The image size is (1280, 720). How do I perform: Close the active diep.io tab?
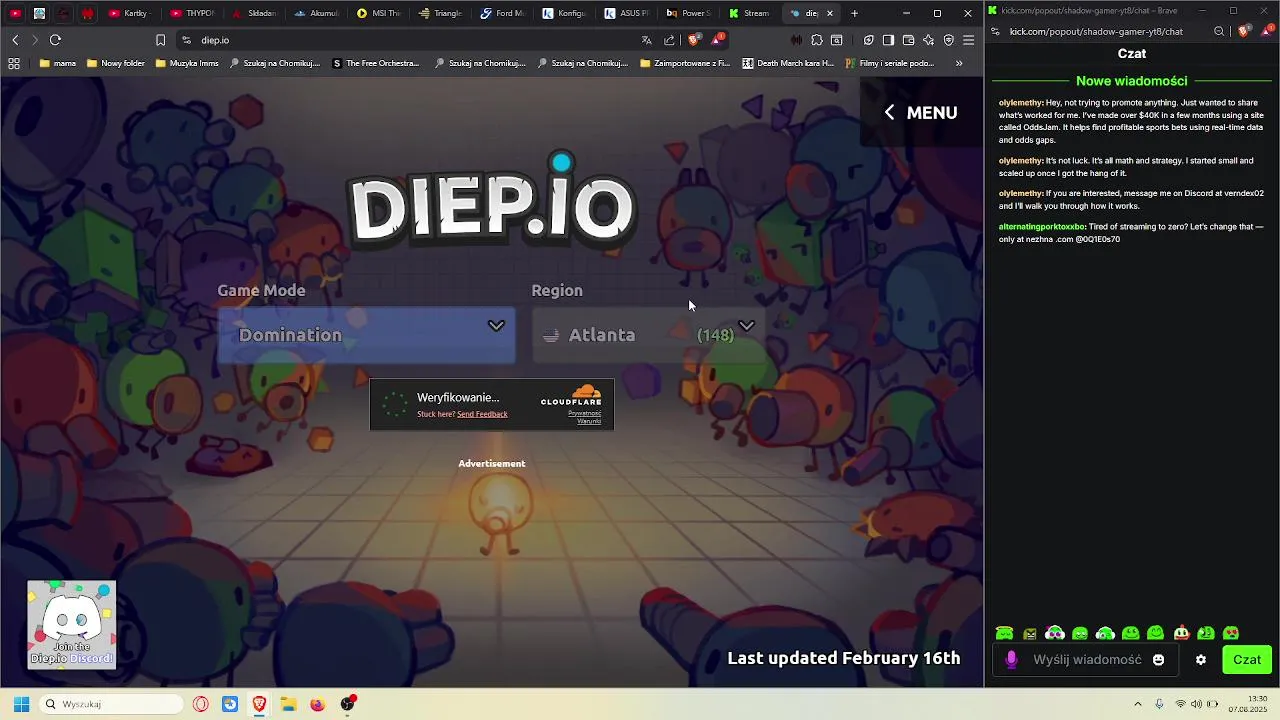829,13
